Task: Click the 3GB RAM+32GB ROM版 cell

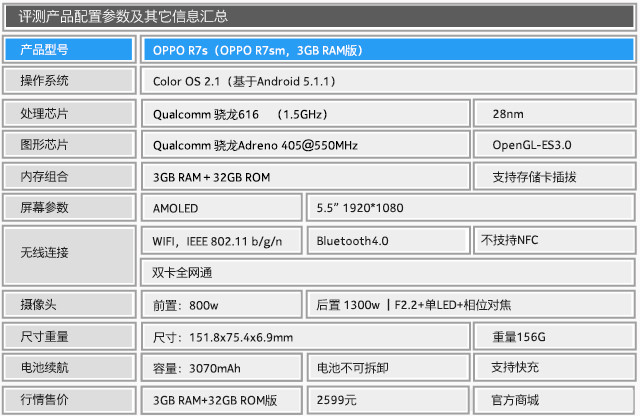Action: click(222, 400)
